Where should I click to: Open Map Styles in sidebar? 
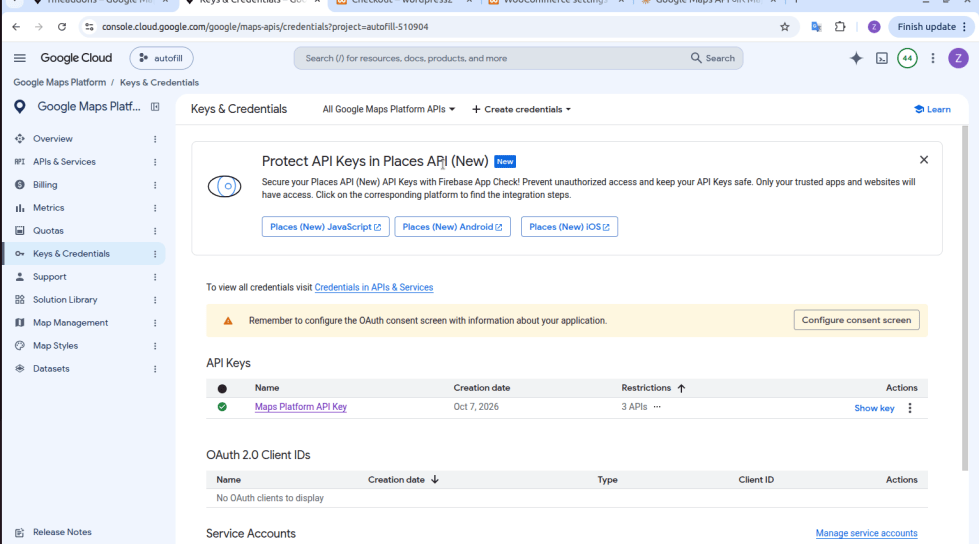pos(56,346)
